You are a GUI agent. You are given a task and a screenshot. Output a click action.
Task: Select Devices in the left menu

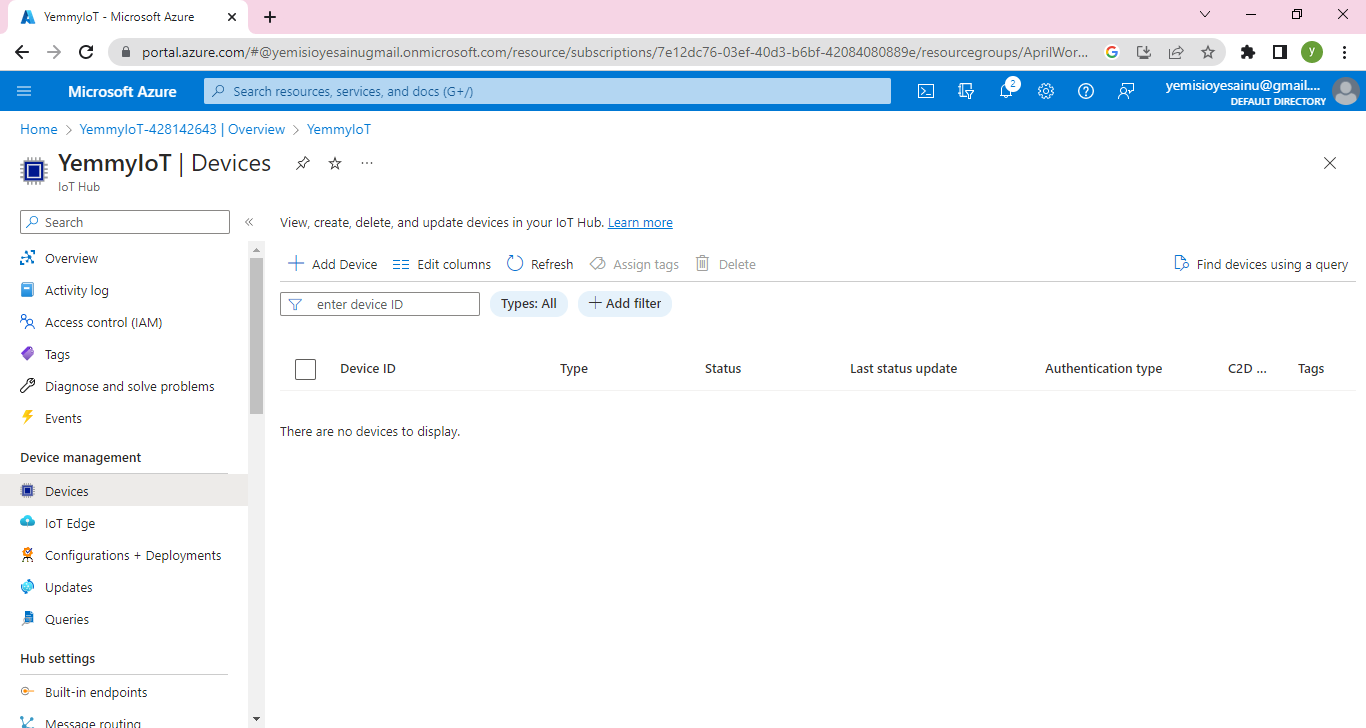[124, 491]
